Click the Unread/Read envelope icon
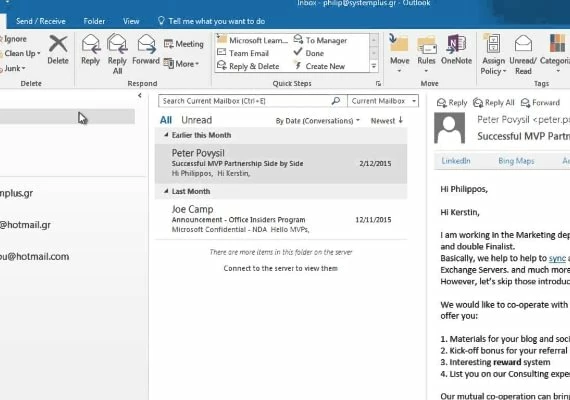Screen dimensions: 570x400 pyautogui.click(x=523, y=44)
